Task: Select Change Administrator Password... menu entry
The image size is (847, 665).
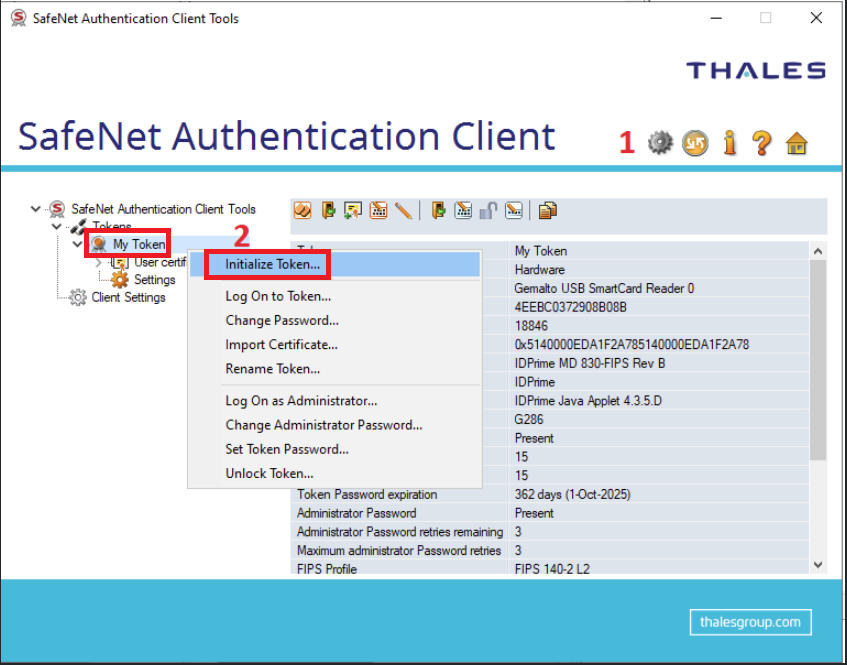Action: point(335,425)
